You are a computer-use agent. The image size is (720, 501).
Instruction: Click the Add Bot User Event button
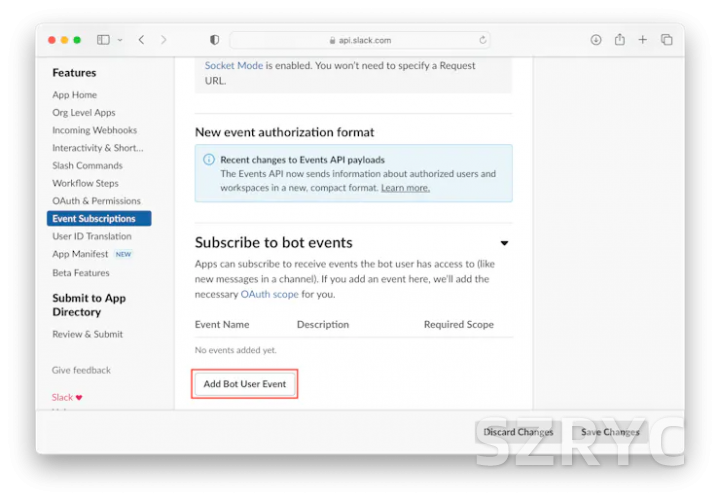coord(245,384)
